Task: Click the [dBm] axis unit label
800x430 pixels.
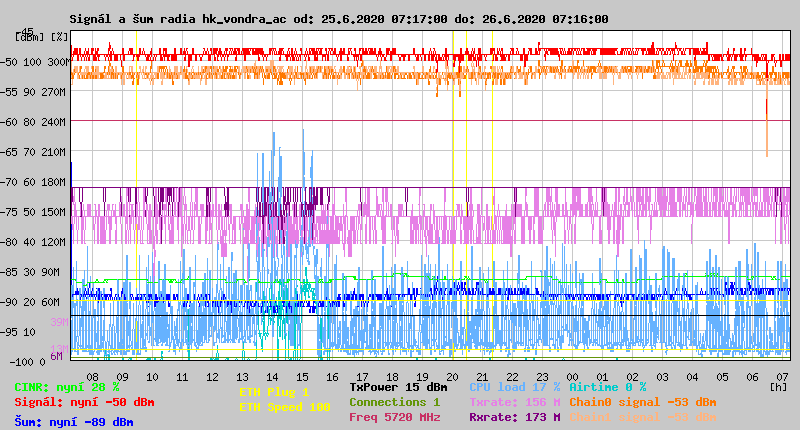Action: click(x=28, y=36)
